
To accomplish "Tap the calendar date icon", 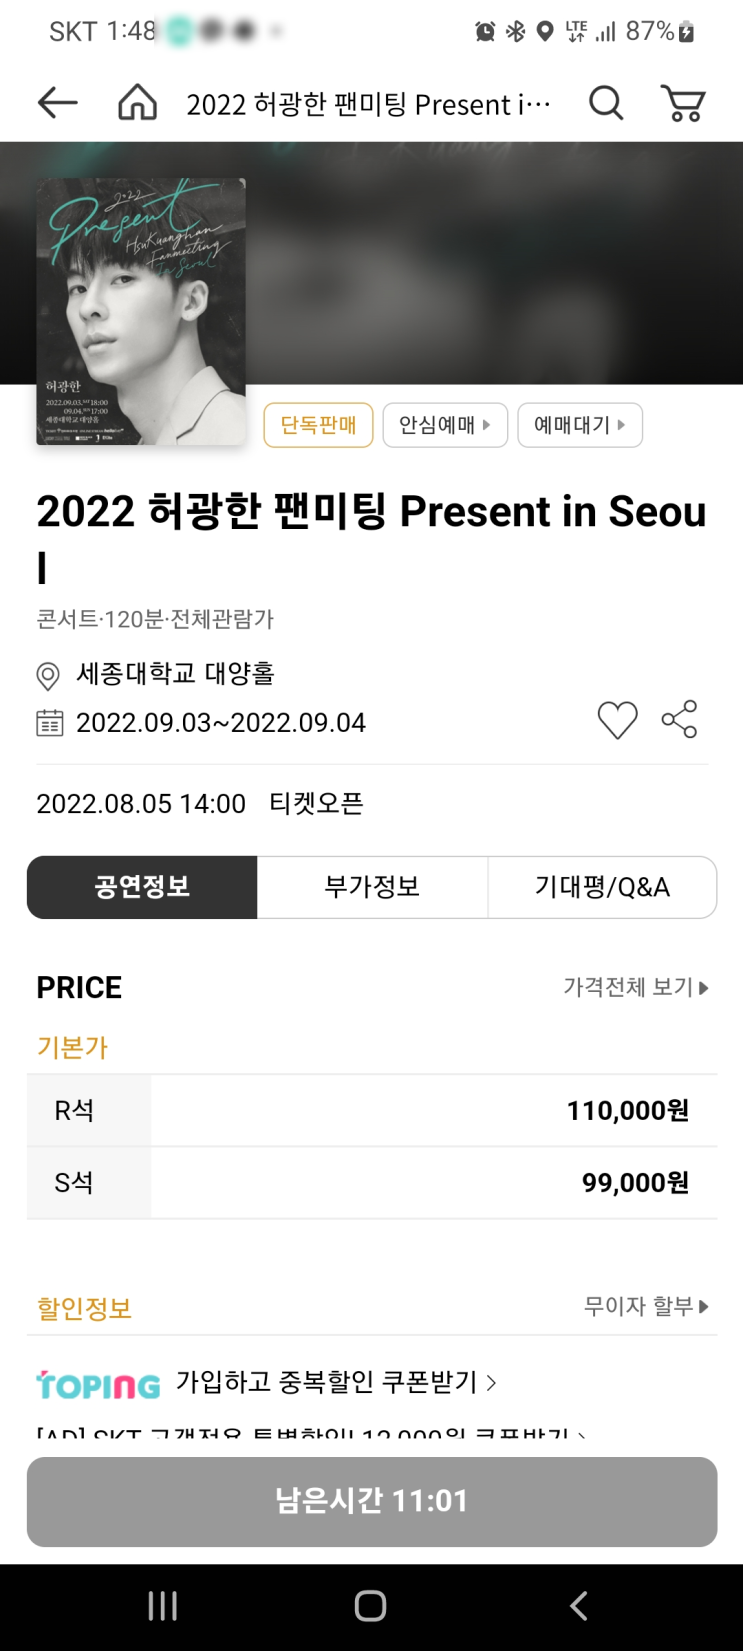I will pos(49,723).
